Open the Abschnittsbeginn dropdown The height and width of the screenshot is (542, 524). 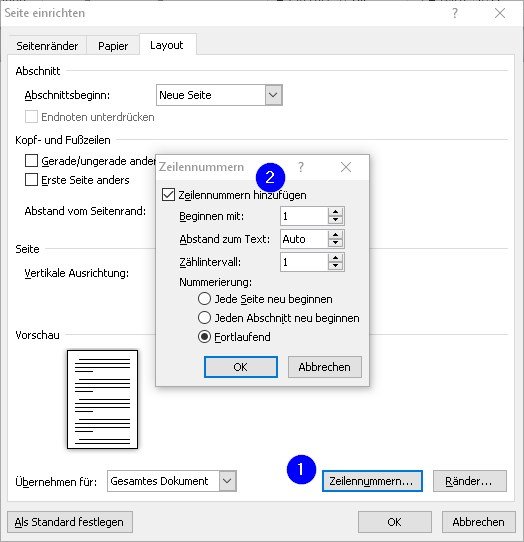(273, 95)
